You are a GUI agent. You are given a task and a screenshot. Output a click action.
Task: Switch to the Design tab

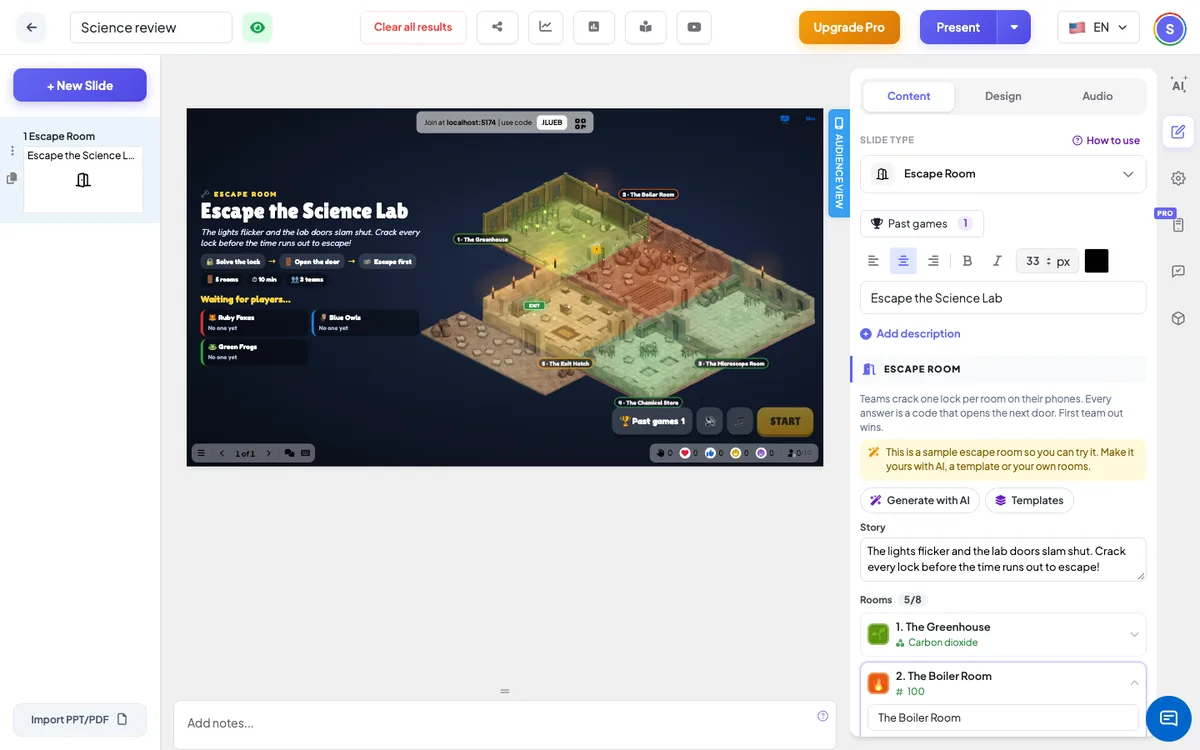[x=1003, y=96]
